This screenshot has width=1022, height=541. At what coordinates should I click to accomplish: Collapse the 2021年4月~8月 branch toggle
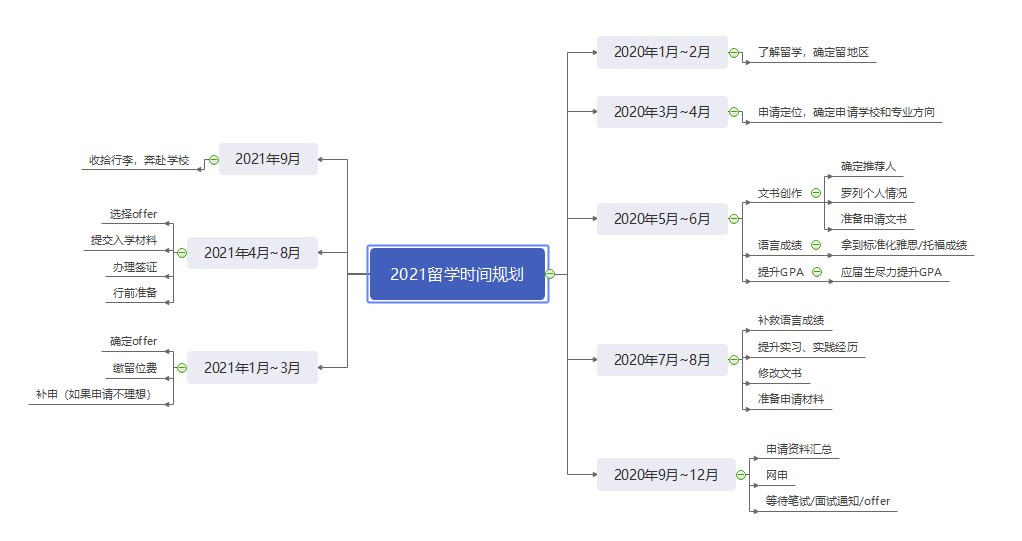coord(181,253)
